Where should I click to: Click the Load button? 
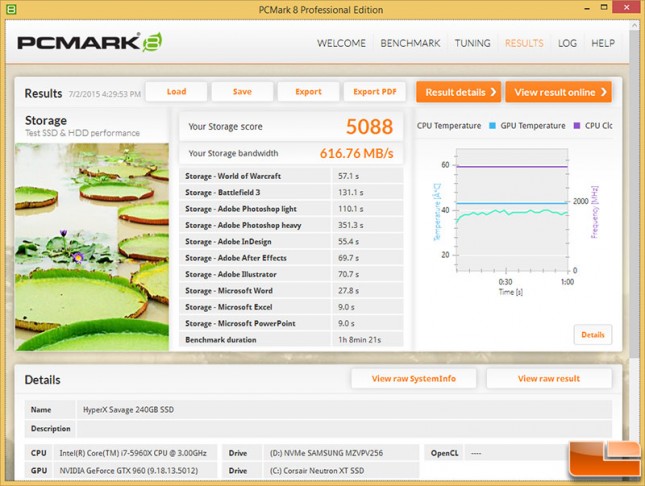176,91
